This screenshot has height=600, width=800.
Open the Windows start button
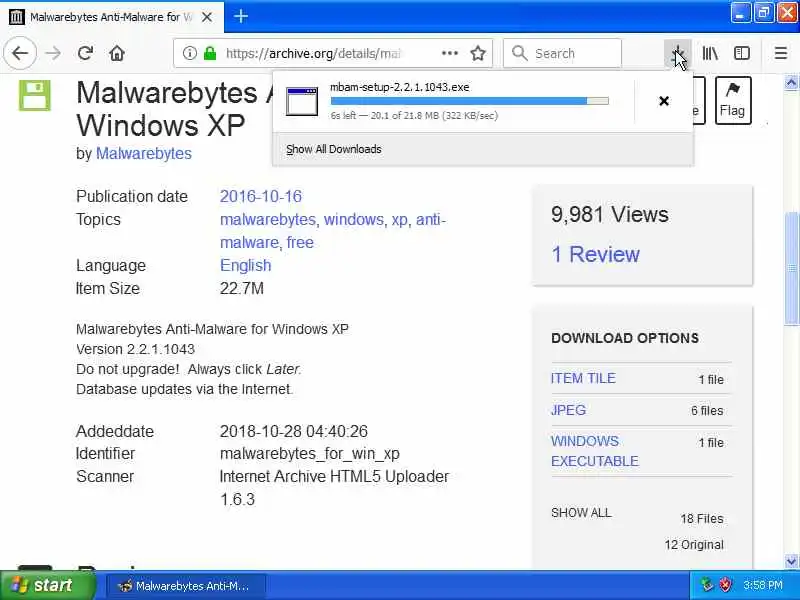click(47, 585)
